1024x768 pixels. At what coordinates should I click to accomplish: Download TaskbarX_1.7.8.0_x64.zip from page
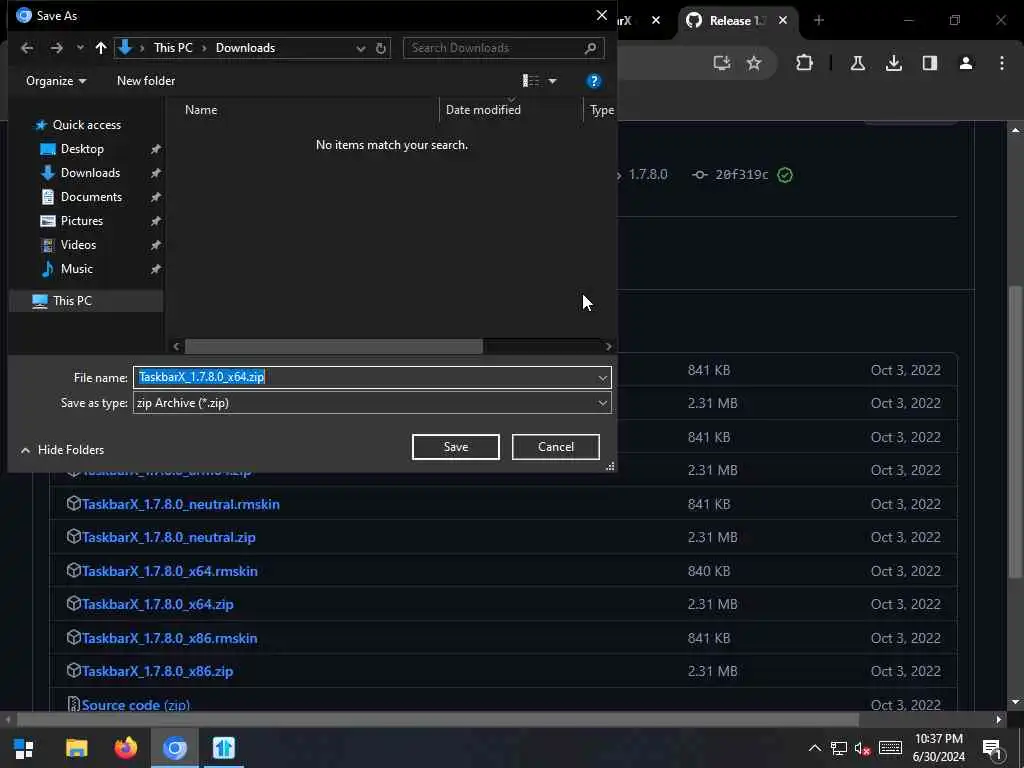tap(157, 605)
